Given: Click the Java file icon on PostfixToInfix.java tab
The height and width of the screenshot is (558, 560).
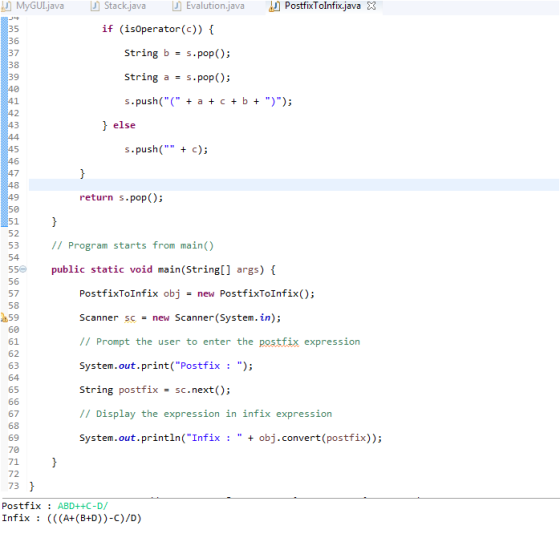Looking at the screenshot, I should point(274,6).
